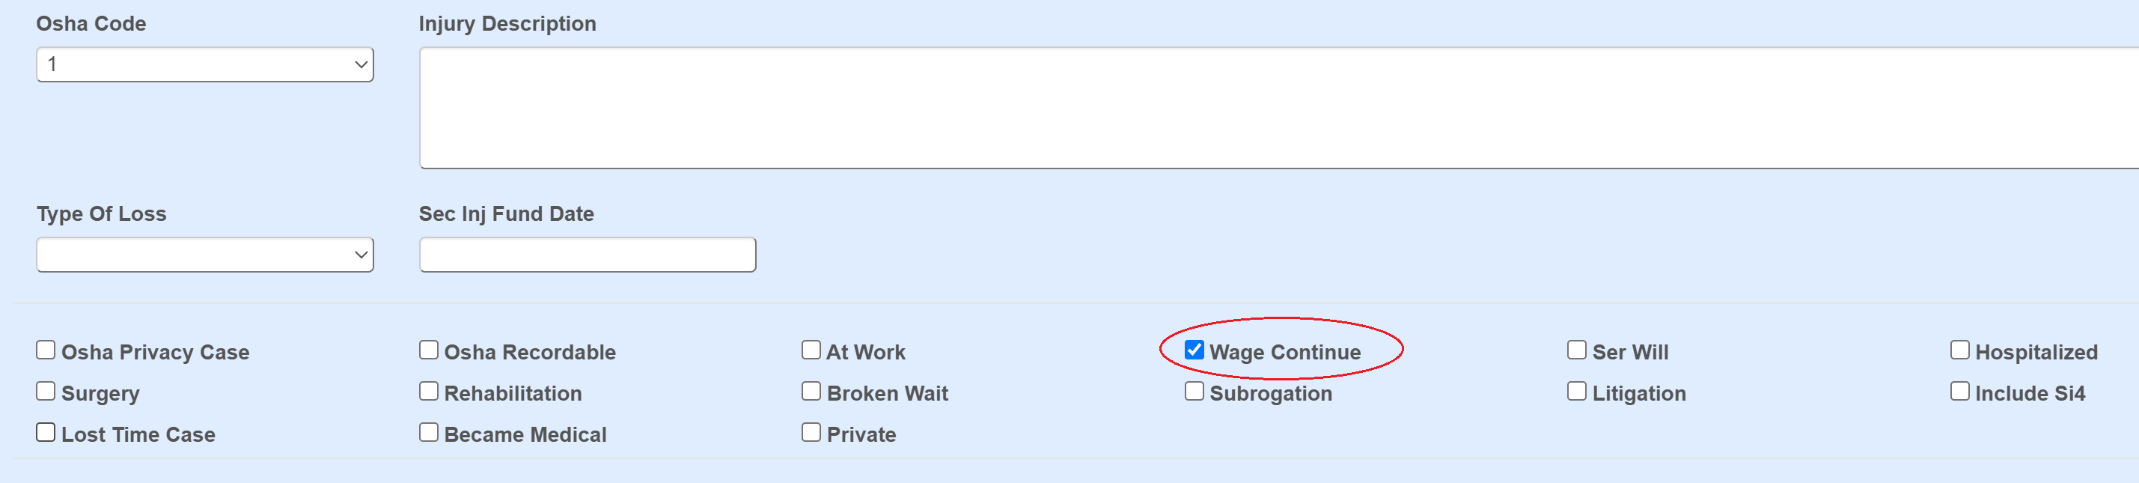Check the Ser Will checkbox
This screenshot has height=483, width=2139.
point(1577,350)
